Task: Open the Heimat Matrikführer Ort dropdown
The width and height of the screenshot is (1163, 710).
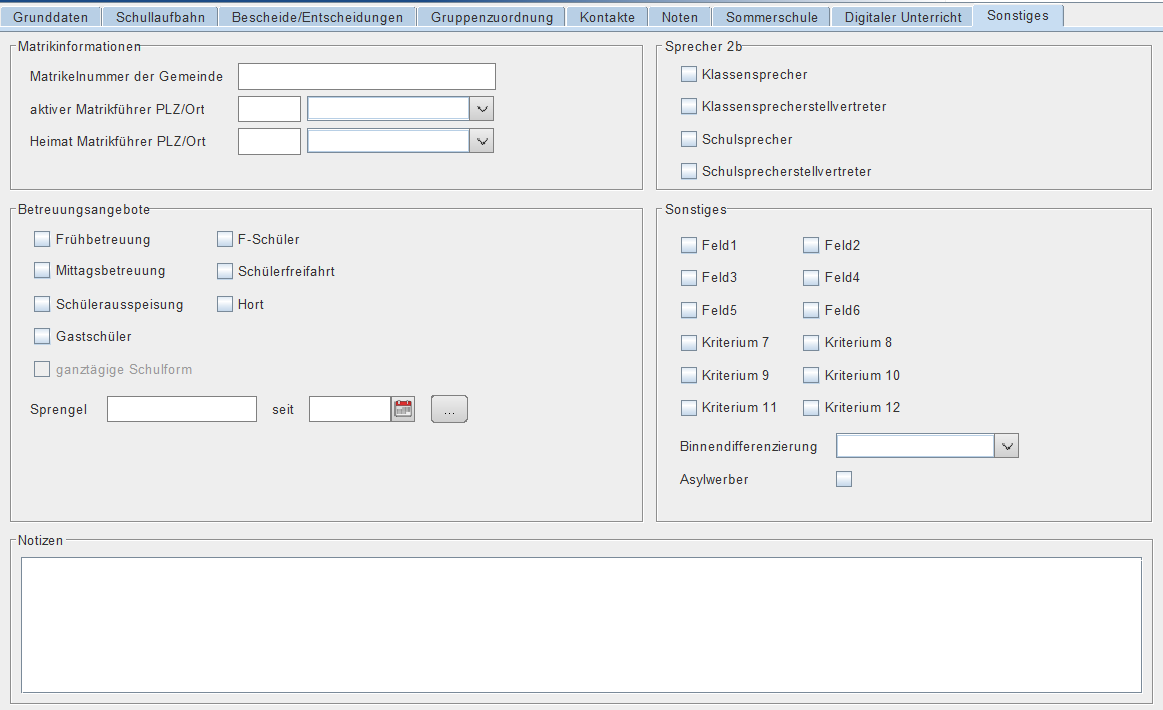Action: pos(482,141)
